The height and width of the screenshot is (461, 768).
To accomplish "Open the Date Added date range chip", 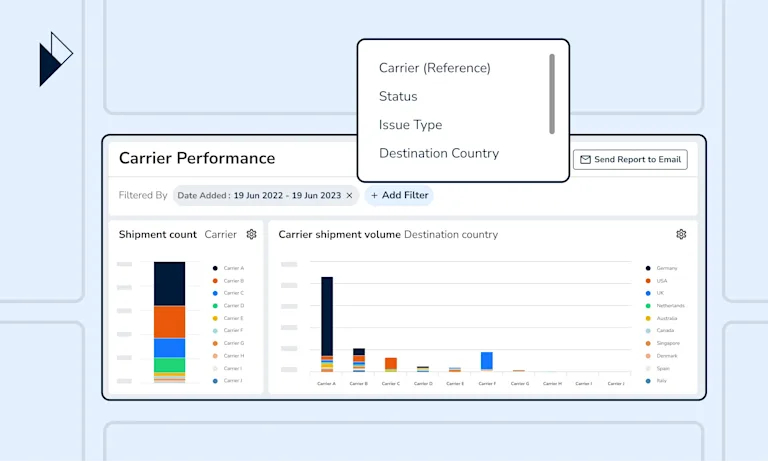I will pyautogui.click(x=265, y=195).
